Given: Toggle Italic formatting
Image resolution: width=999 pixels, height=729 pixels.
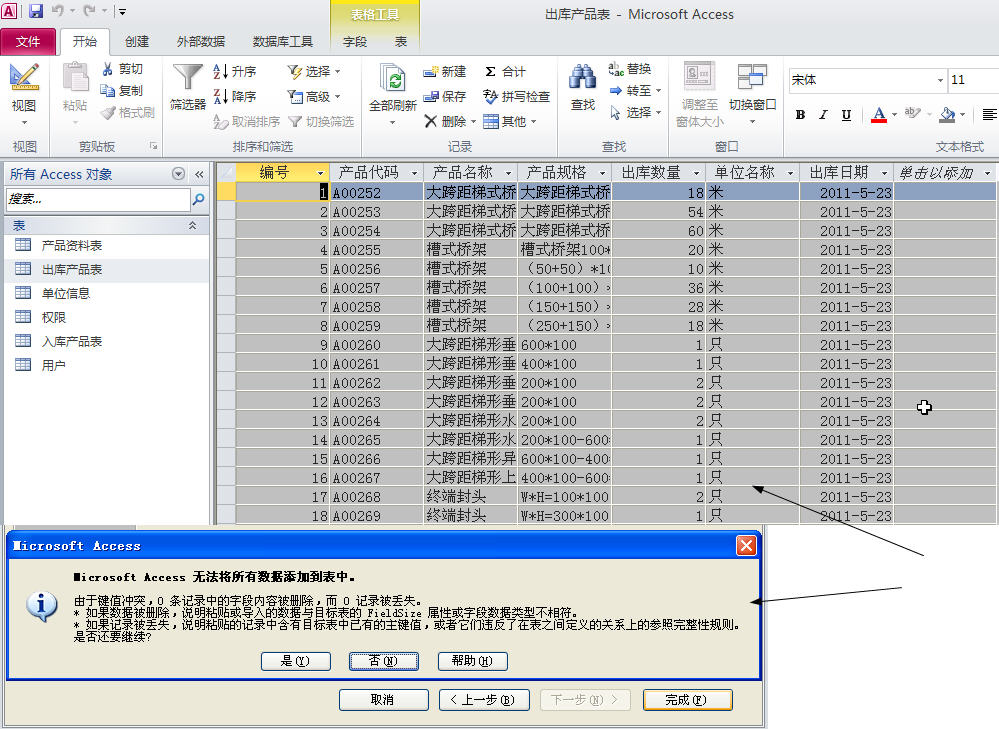Looking at the screenshot, I should click(x=823, y=115).
